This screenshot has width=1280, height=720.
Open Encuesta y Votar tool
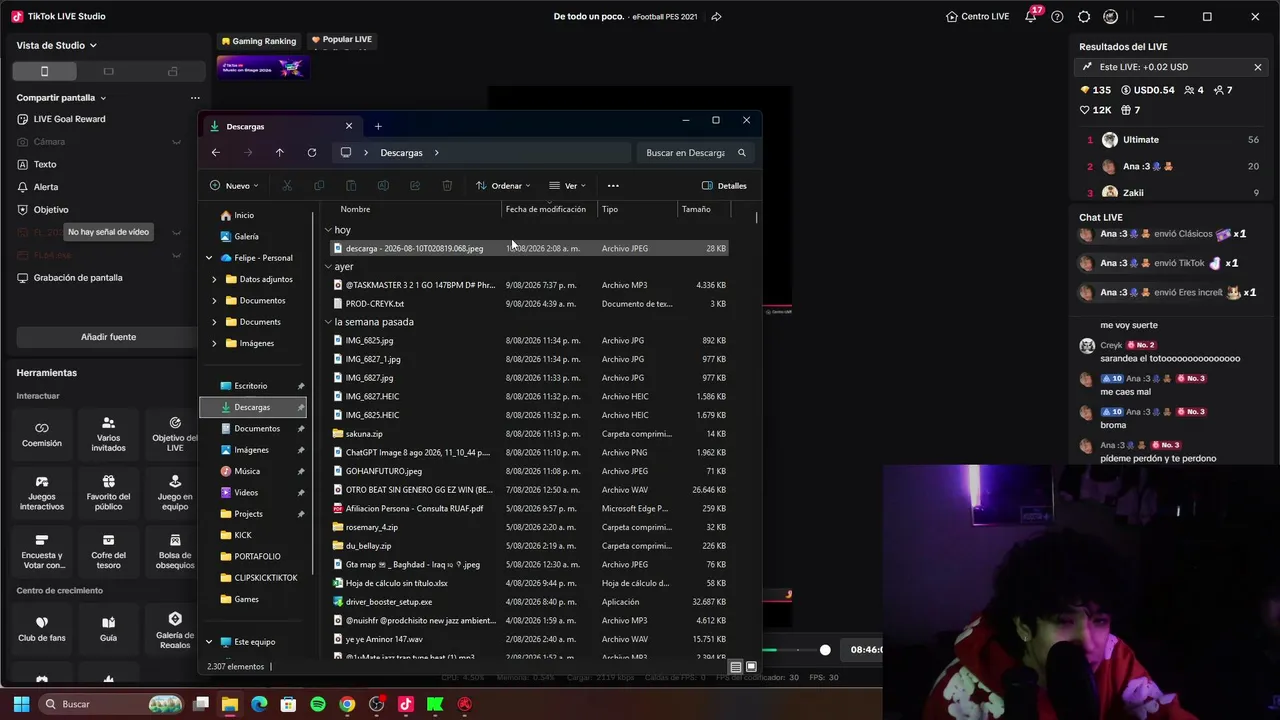(42, 552)
